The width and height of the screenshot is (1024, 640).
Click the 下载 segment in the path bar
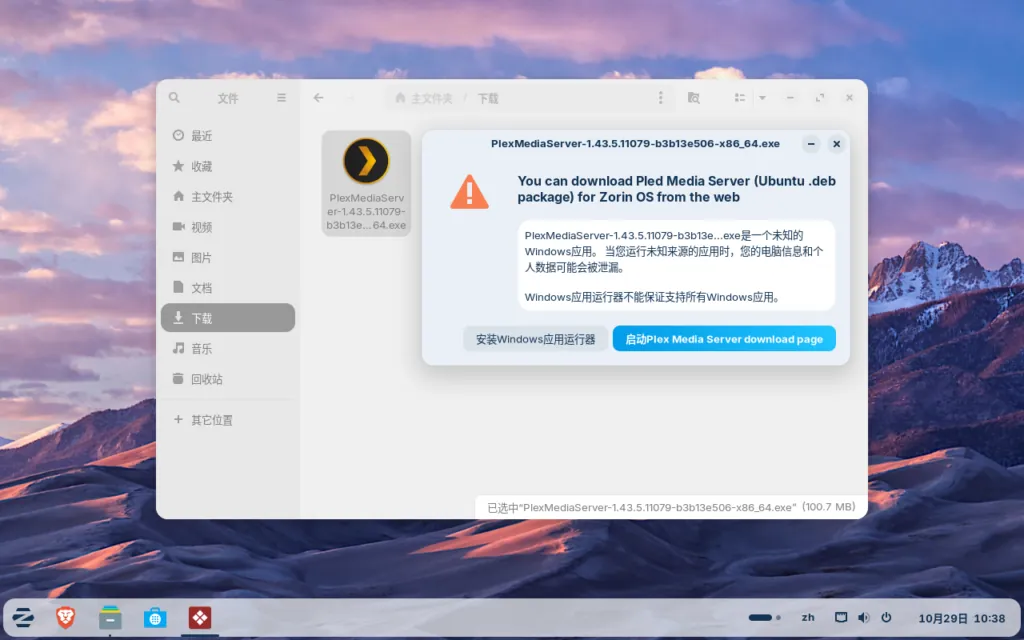tap(488, 99)
